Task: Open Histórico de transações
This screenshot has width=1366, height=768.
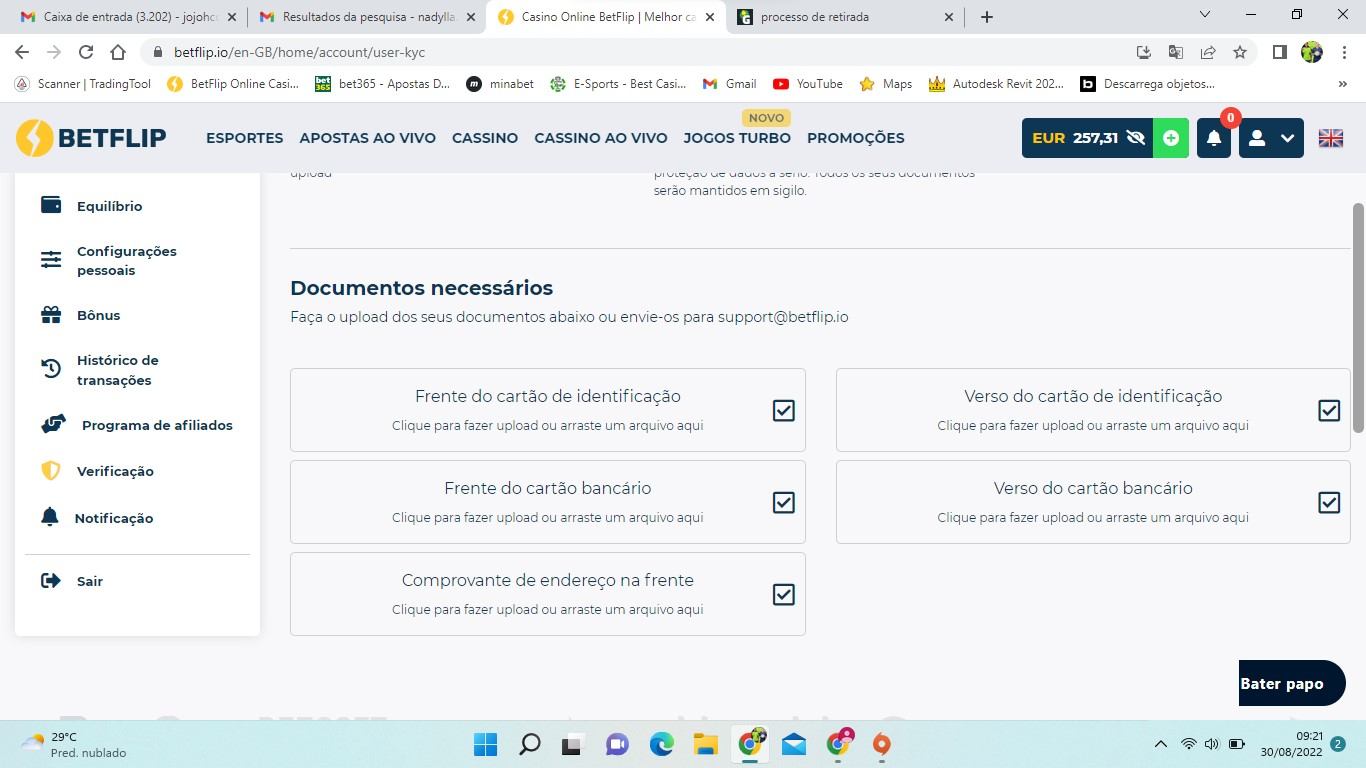Action: (117, 369)
